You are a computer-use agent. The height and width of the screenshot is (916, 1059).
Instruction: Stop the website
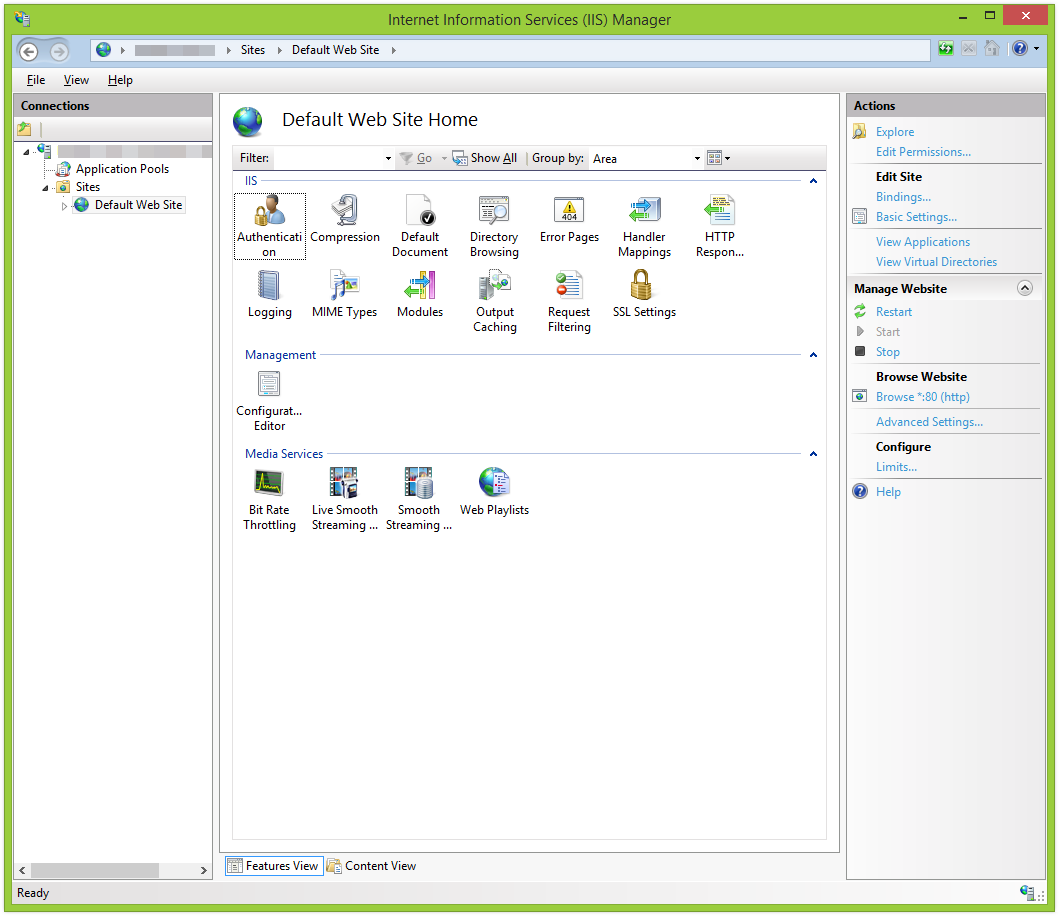pos(887,352)
